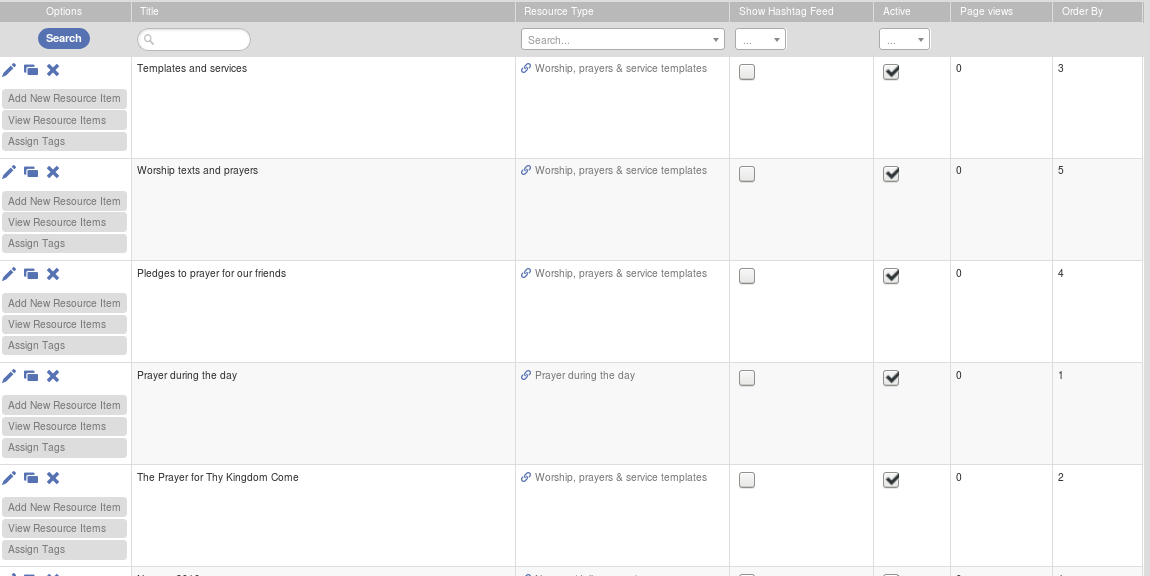1150x576 pixels.
Task: Sort by the Order By column header
Action: [x=1082, y=12]
